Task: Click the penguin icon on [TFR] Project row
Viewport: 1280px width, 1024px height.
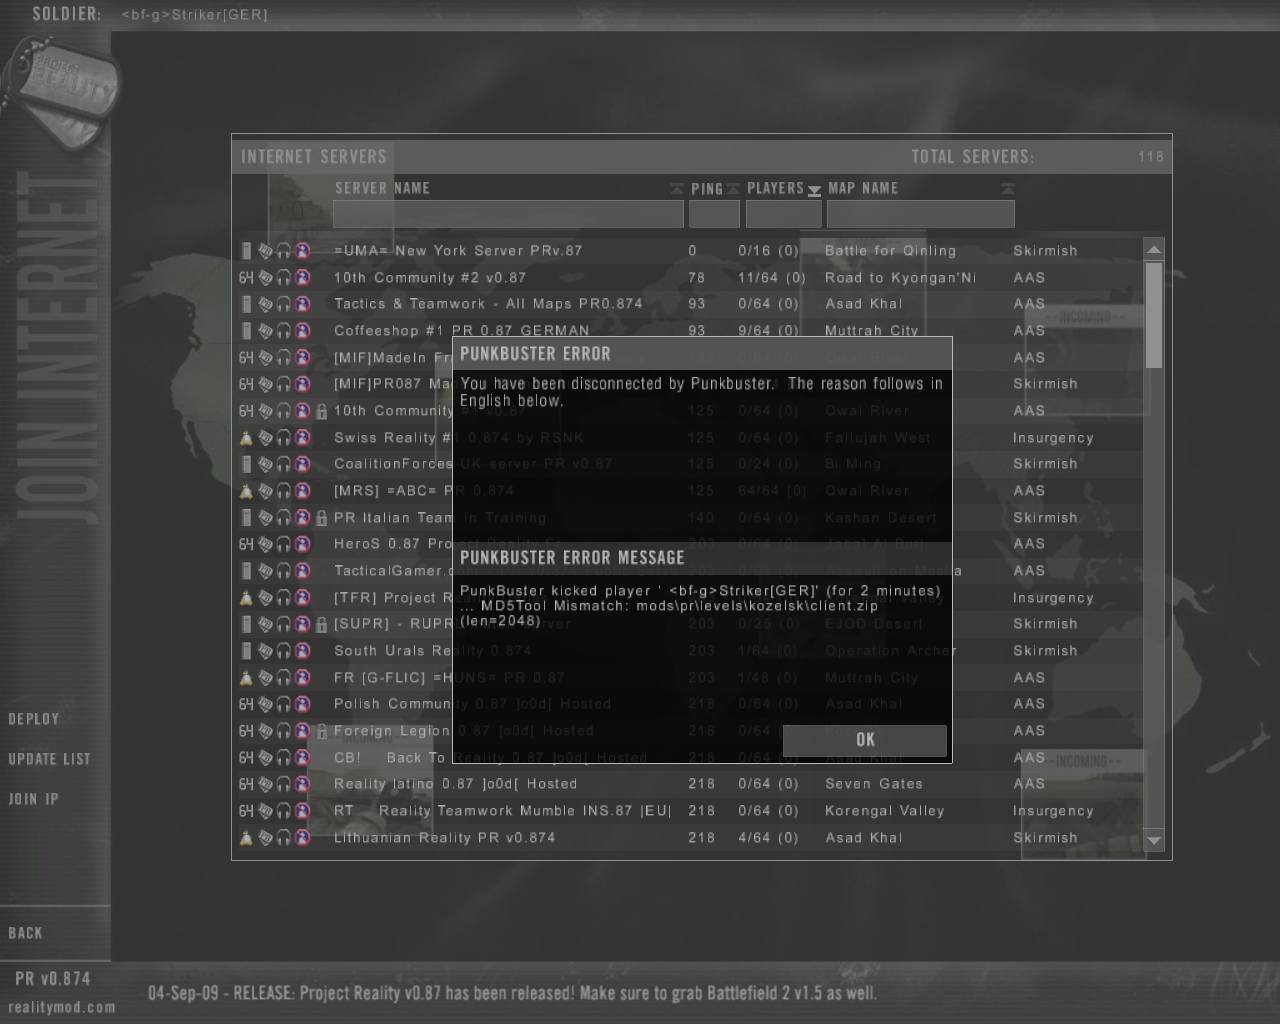Action: click(x=246, y=598)
